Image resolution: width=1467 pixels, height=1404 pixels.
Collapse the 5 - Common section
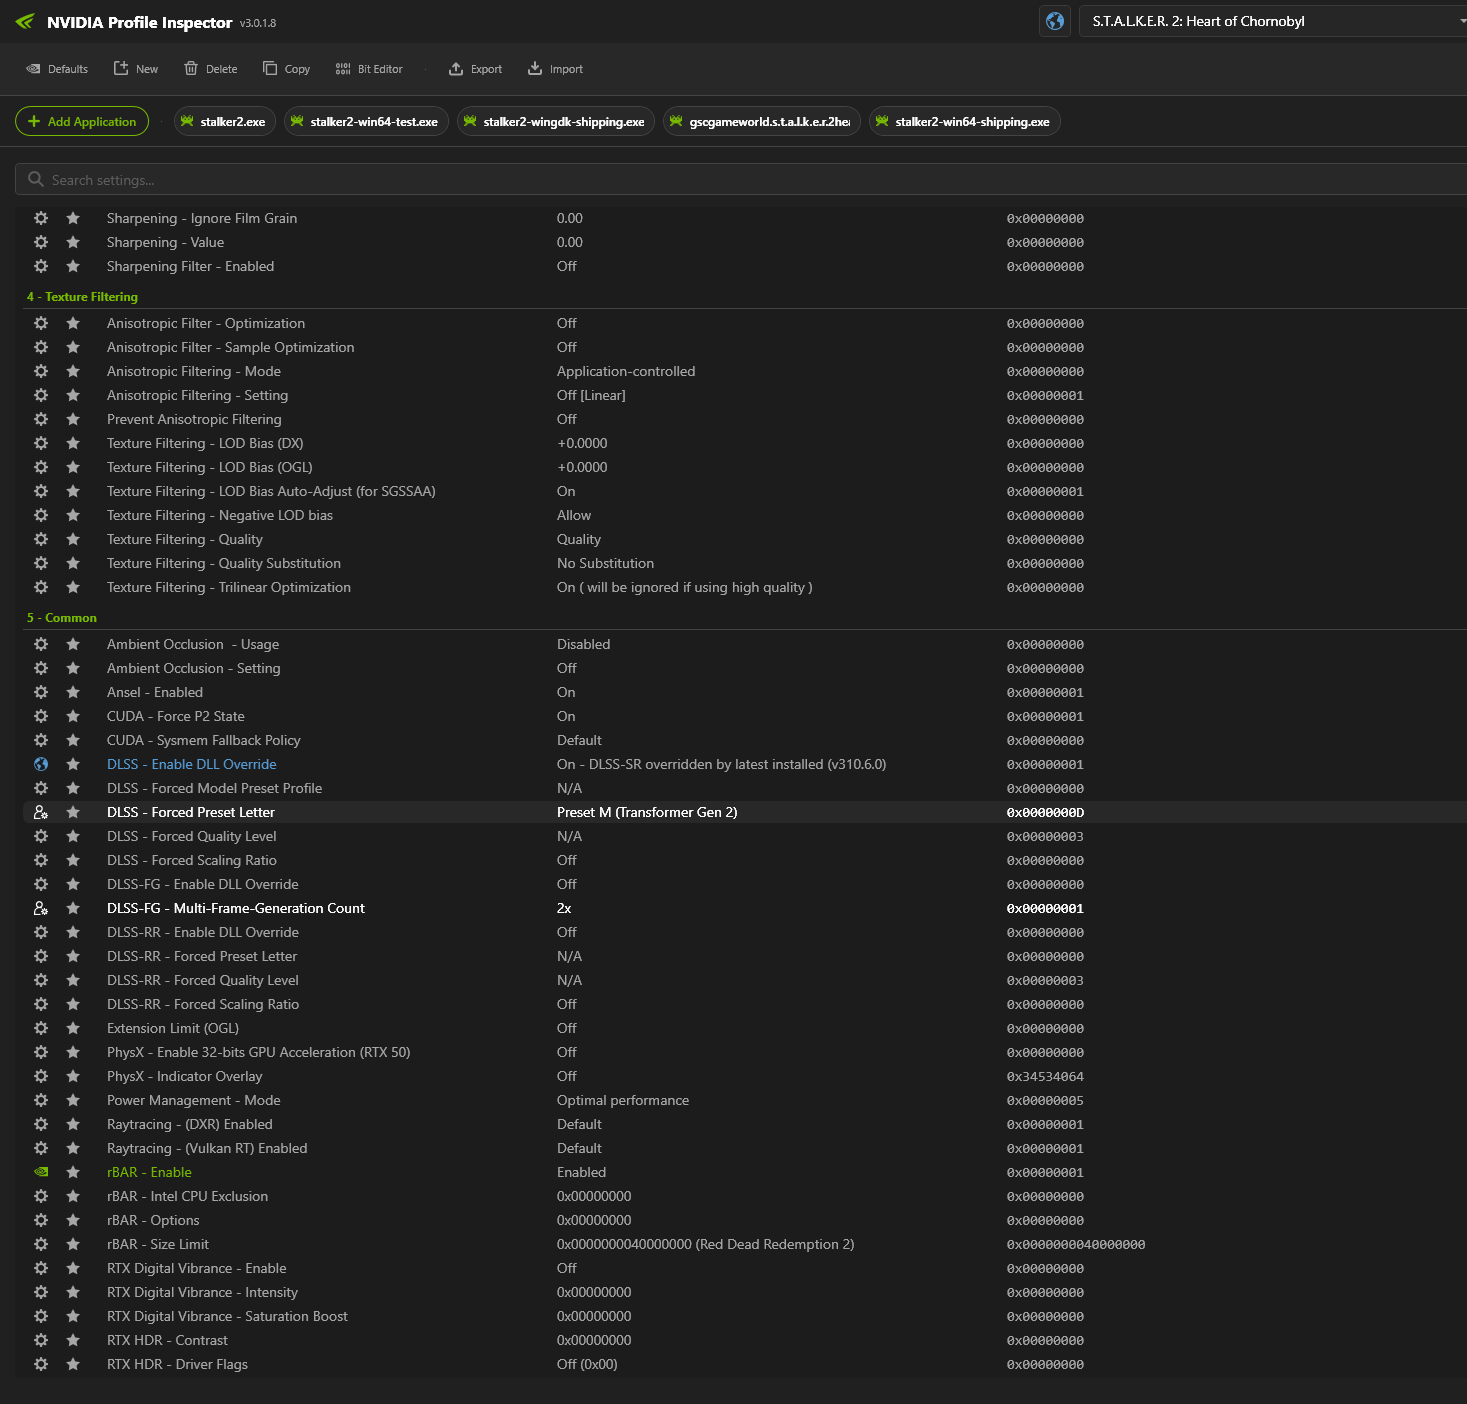pyautogui.click(x=62, y=618)
